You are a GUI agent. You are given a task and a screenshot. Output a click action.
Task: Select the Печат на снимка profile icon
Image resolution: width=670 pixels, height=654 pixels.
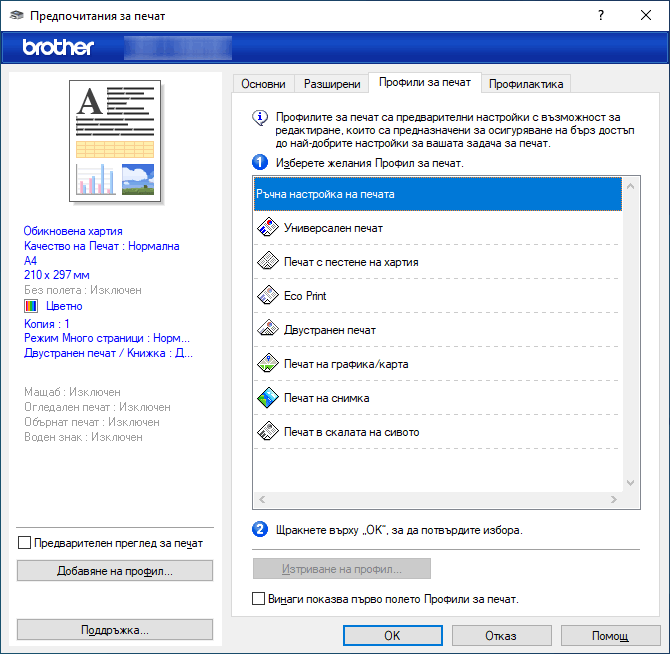268,397
